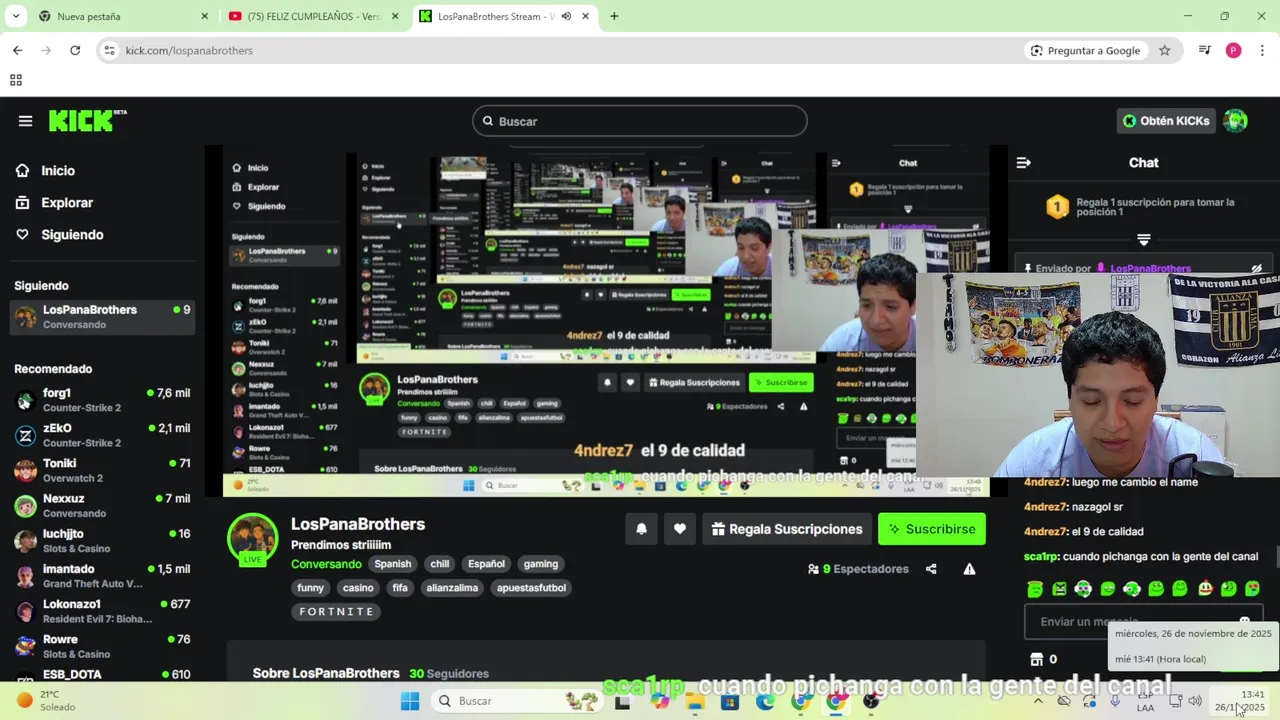Open the emoji picker in the message box
The image size is (1280, 720).
pos(1244,621)
